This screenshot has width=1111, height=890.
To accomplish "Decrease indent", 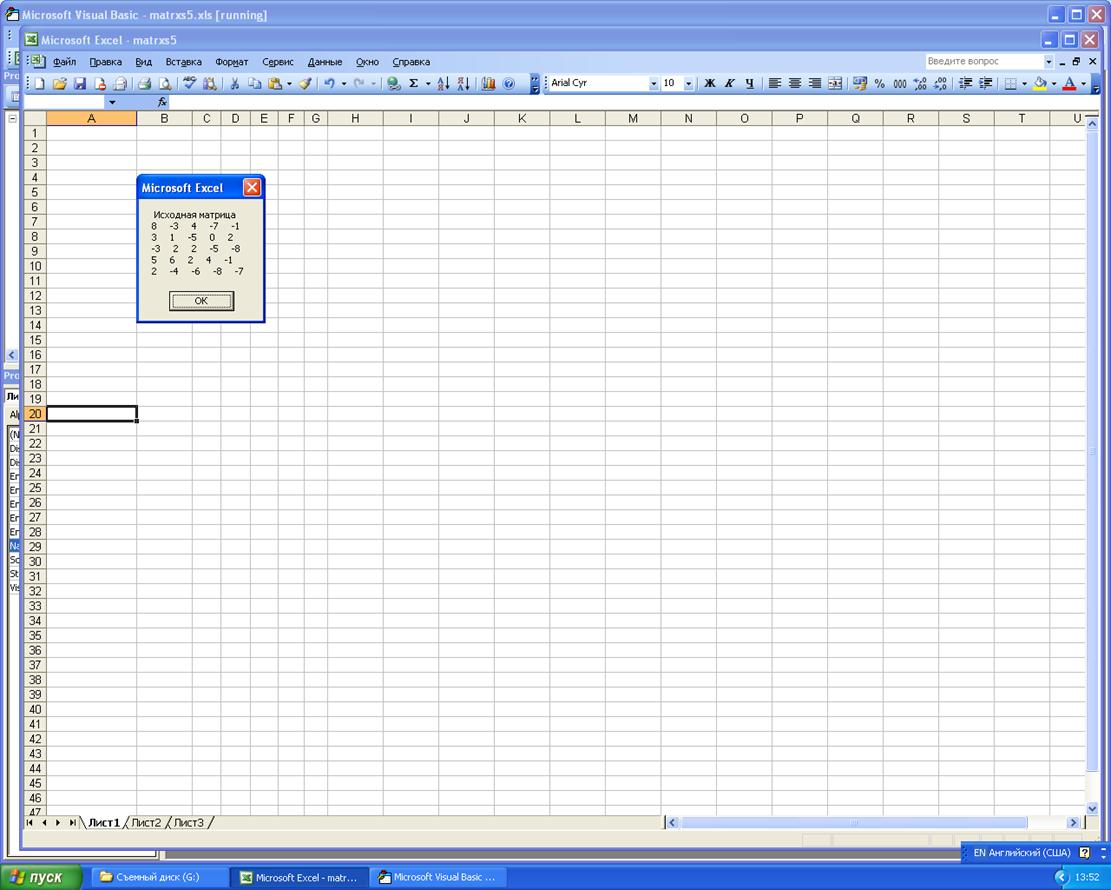I will click(x=965, y=84).
